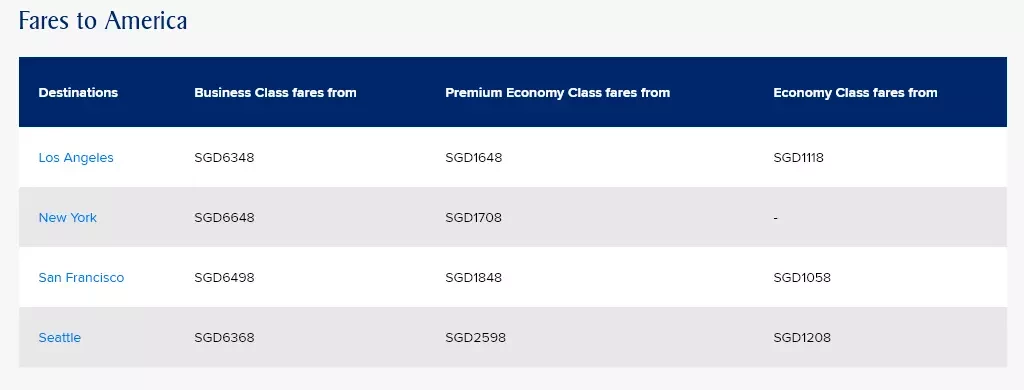Screen dimensions: 1024x390
Task: Select the Los Angeles premium economy fare SGD1648
Action: 473,157
